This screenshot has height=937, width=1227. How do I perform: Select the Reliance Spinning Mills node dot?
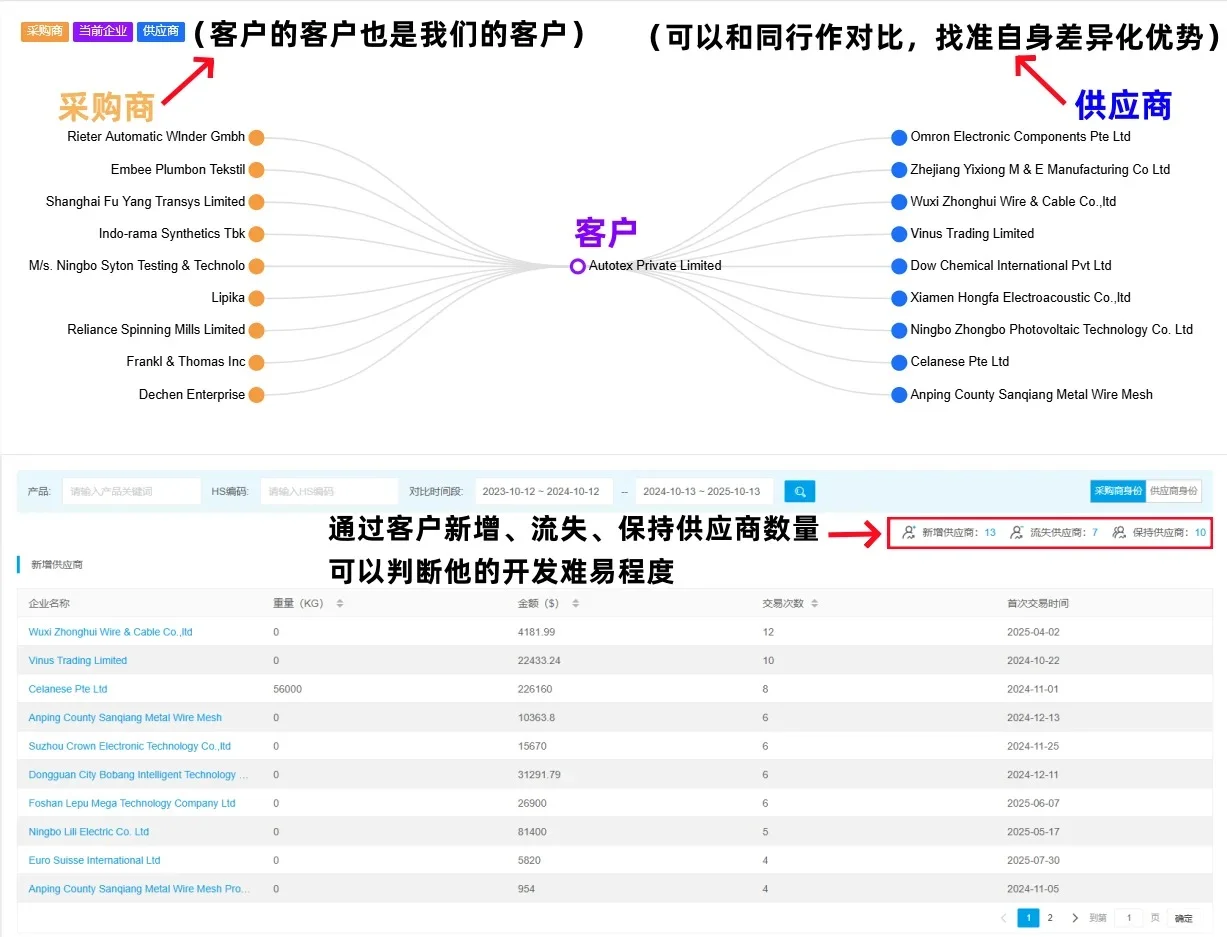pos(256,330)
